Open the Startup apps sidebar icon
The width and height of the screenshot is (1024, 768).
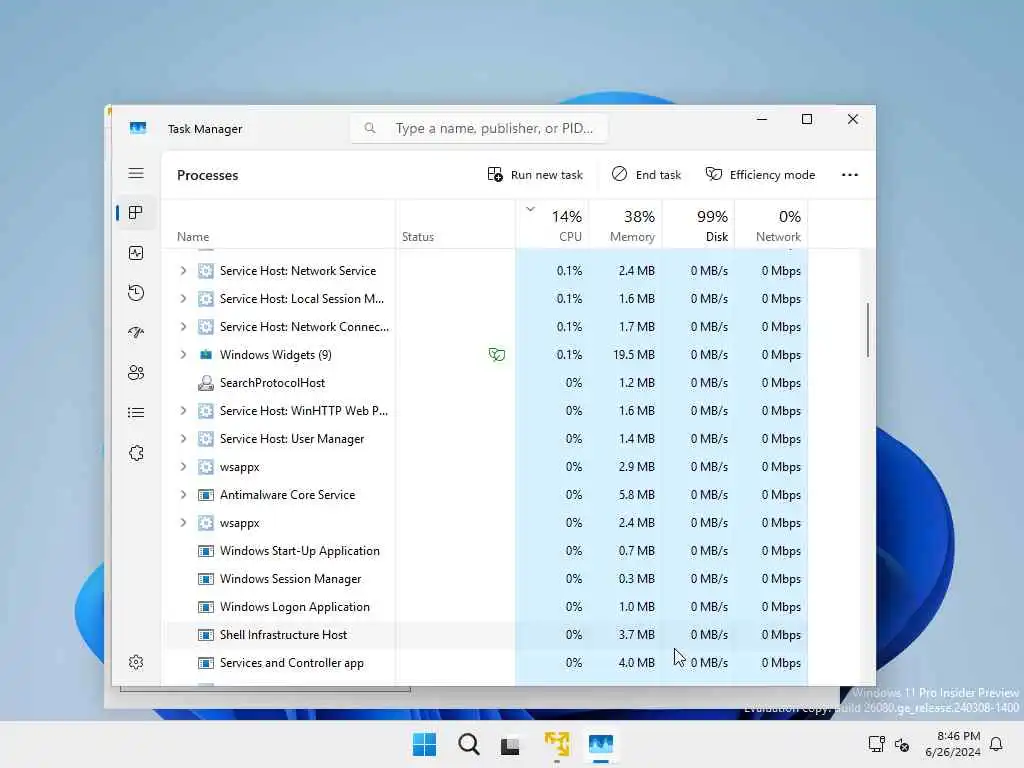136,332
